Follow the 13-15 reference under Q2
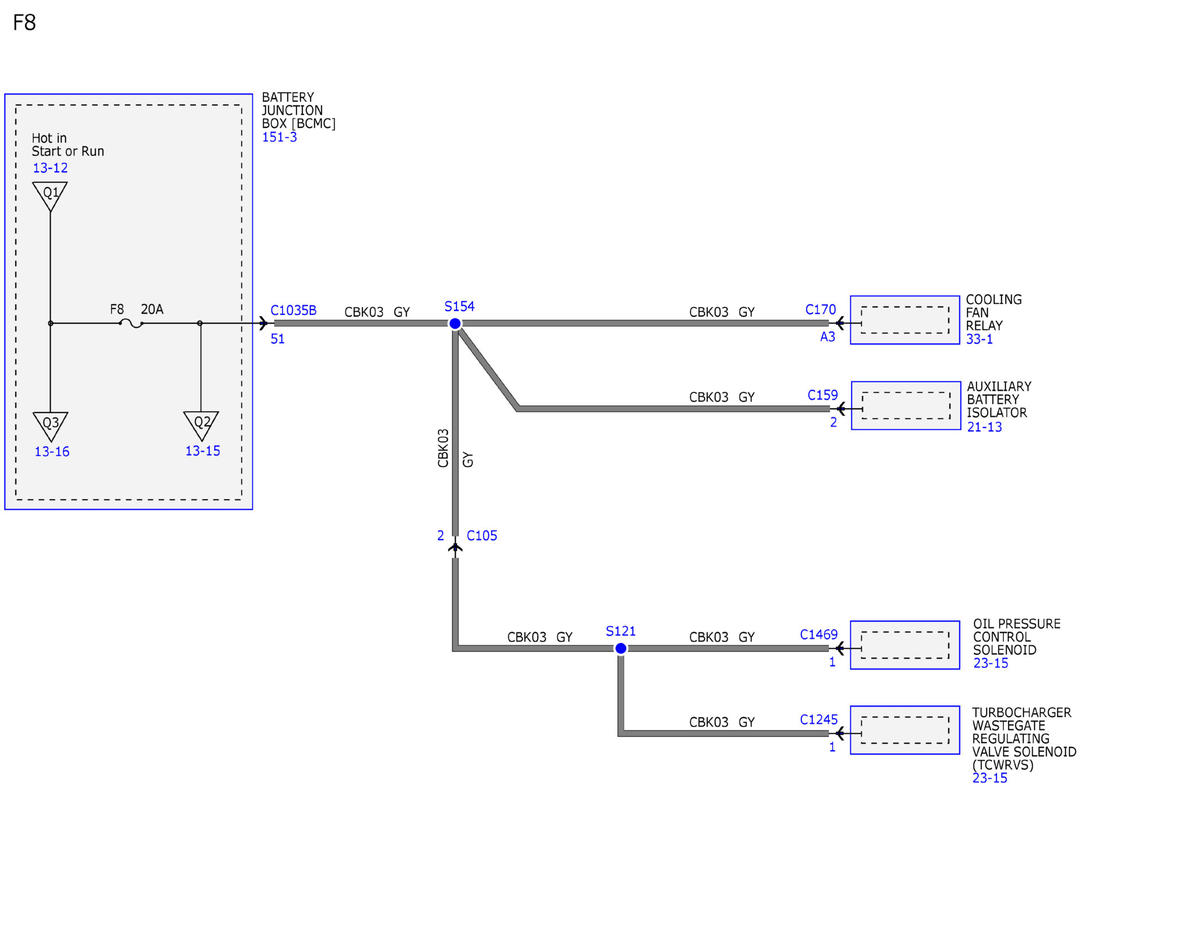The height and width of the screenshot is (927, 1200). click(203, 451)
